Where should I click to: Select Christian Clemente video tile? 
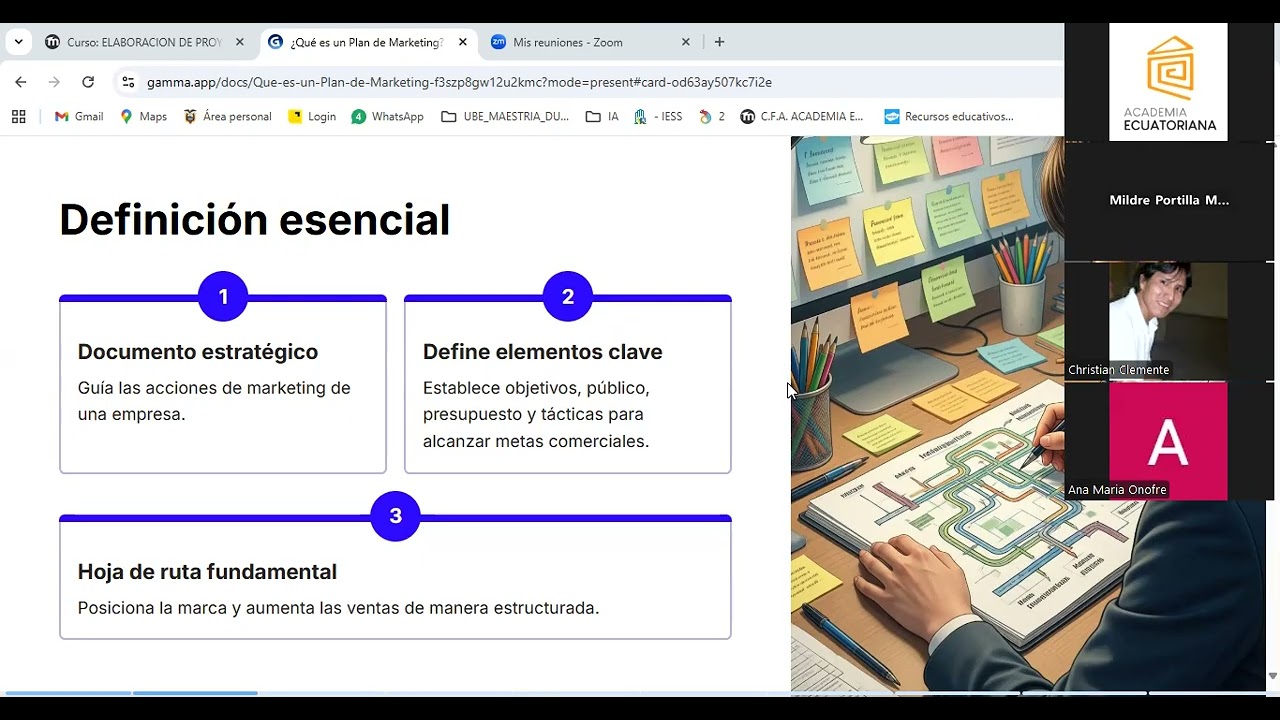click(x=1168, y=321)
